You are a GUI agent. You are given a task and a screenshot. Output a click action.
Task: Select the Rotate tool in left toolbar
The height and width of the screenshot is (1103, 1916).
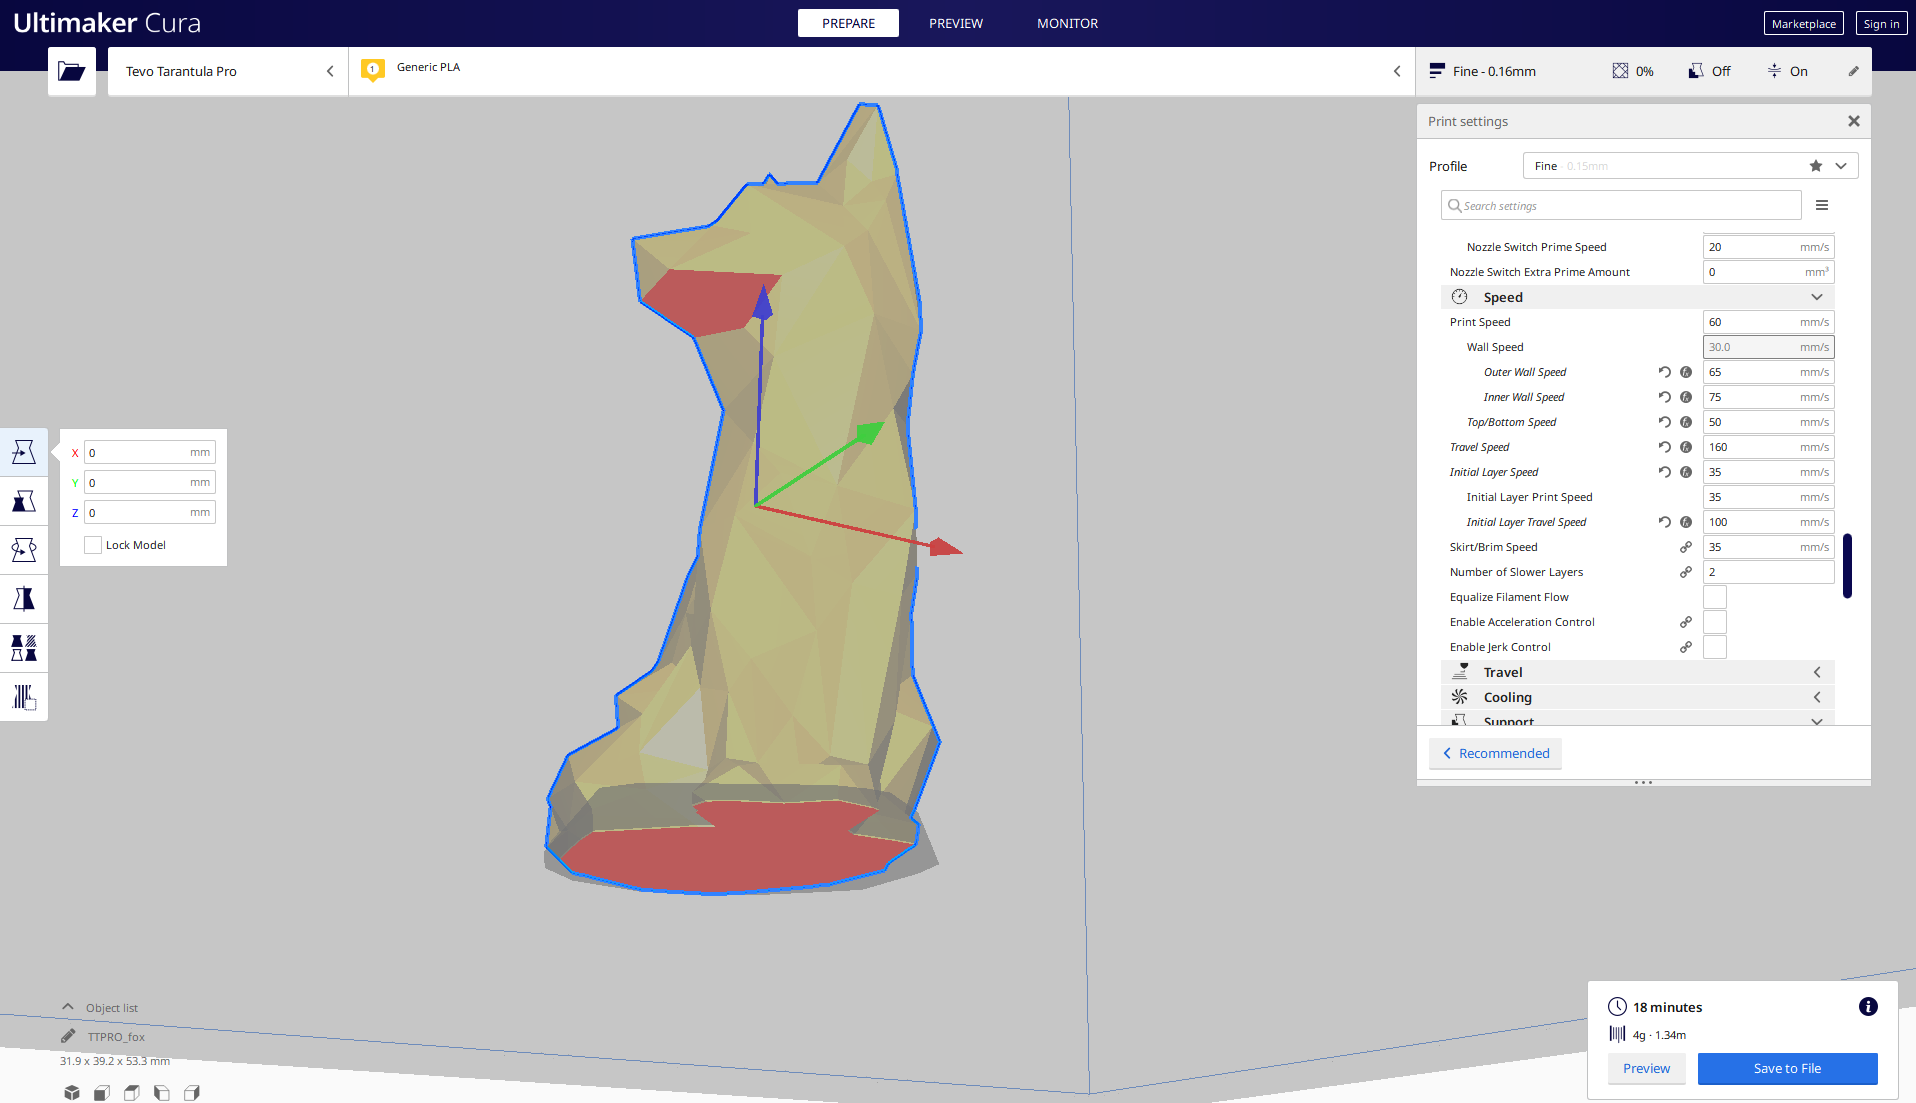(24, 550)
